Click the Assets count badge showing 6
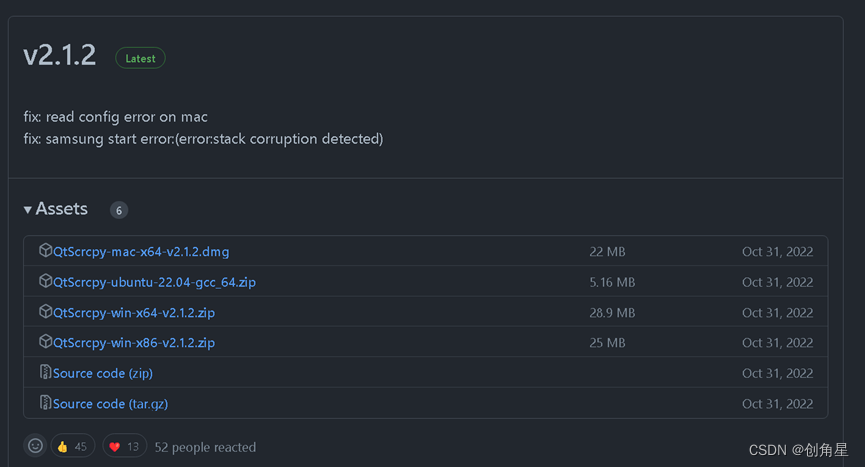The height and width of the screenshot is (467, 865). (119, 210)
